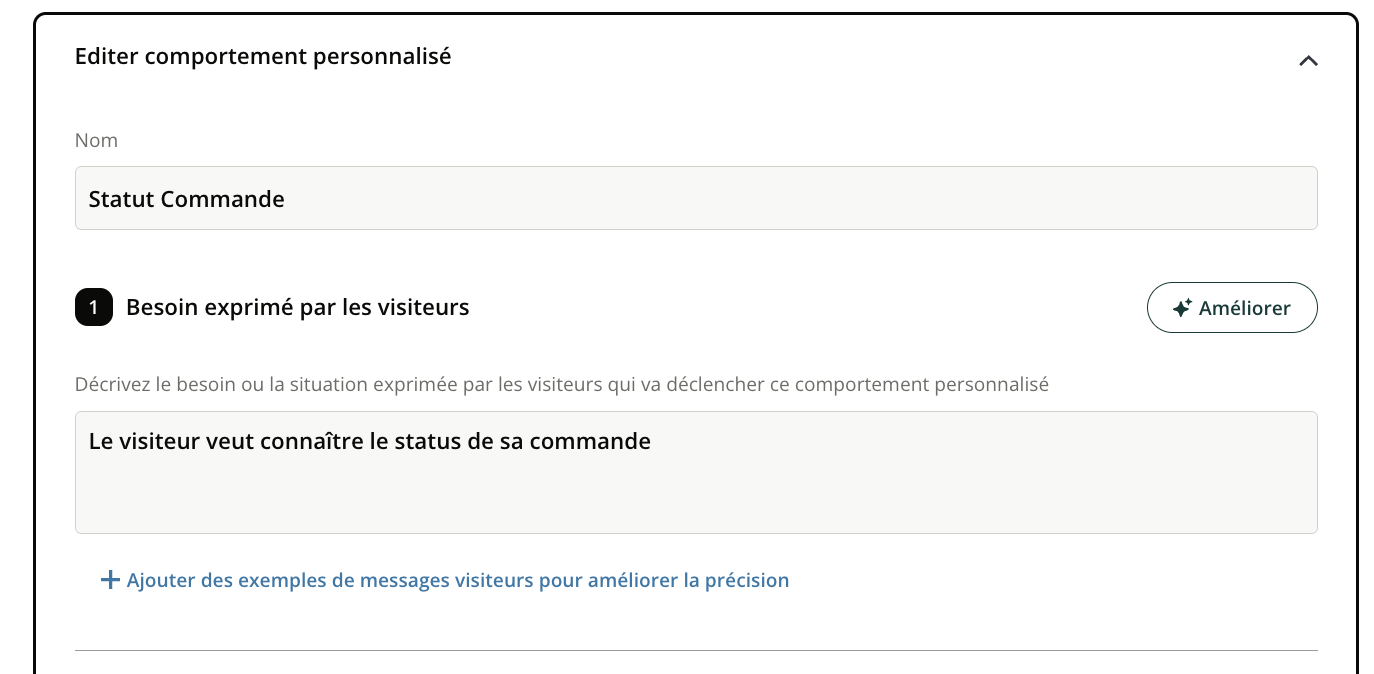1374x674 pixels.
Task: Click the black step number 1 badge
Action: (x=94, y=308)
